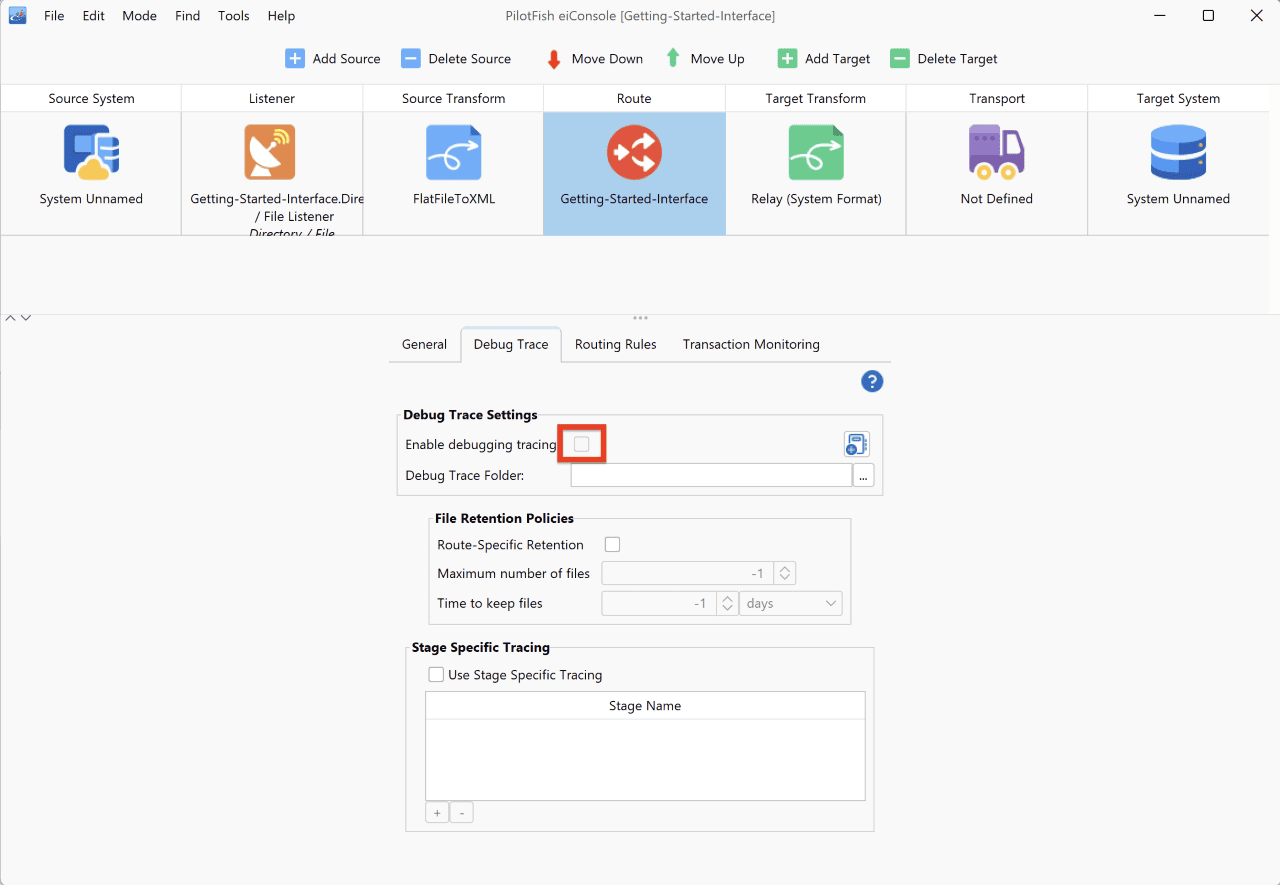The height and width of the screenshot is (885, 1280).
Task: Select the Source System stage icon
Action: (x=91, y=152)
